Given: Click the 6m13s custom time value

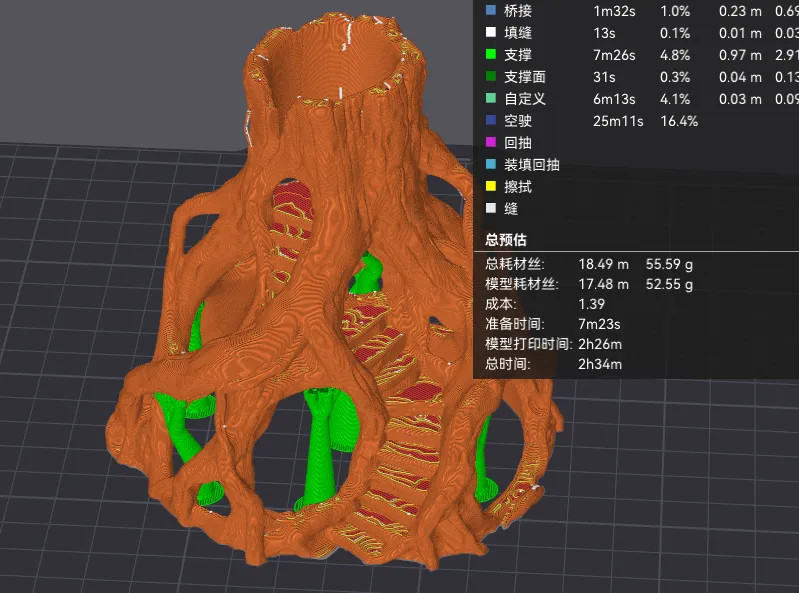Looking at the screenshot, I should tap(614, 98).
